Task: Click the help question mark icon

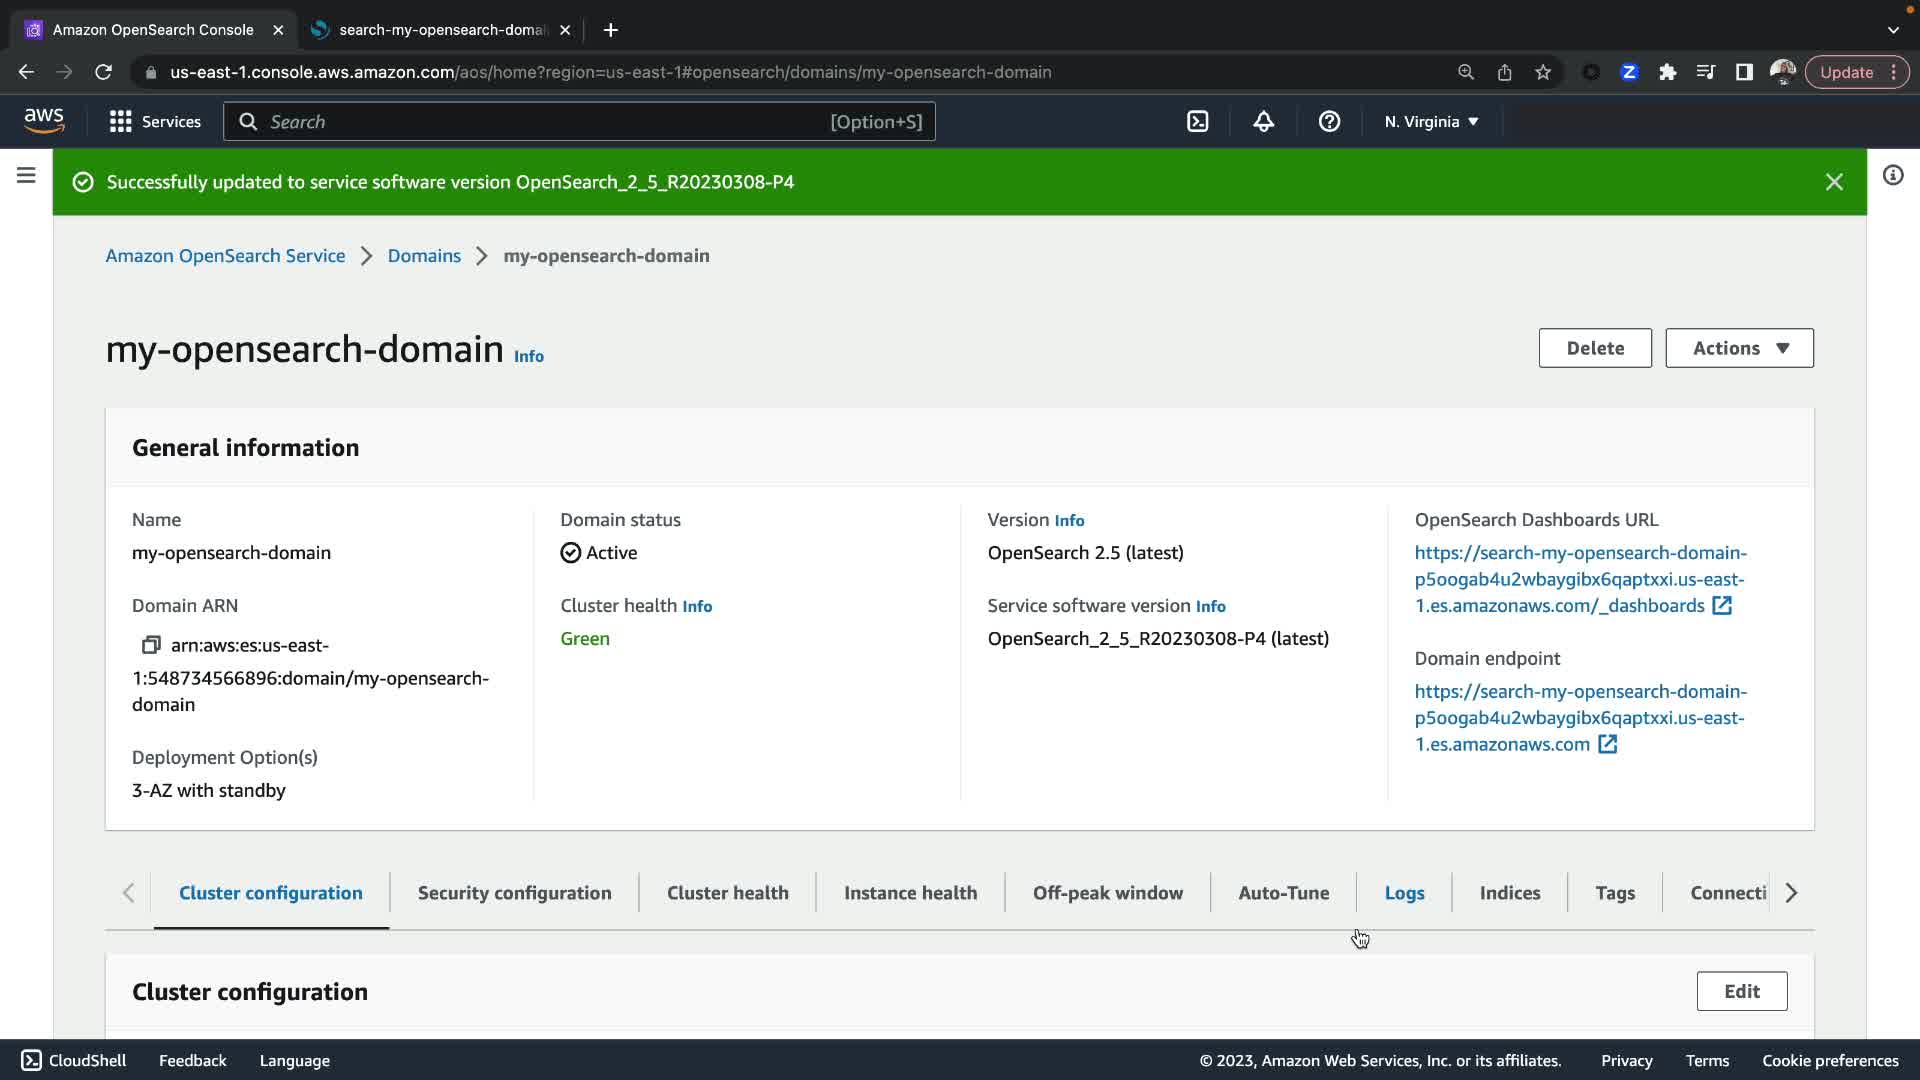Action: (x=1329, y=121)
